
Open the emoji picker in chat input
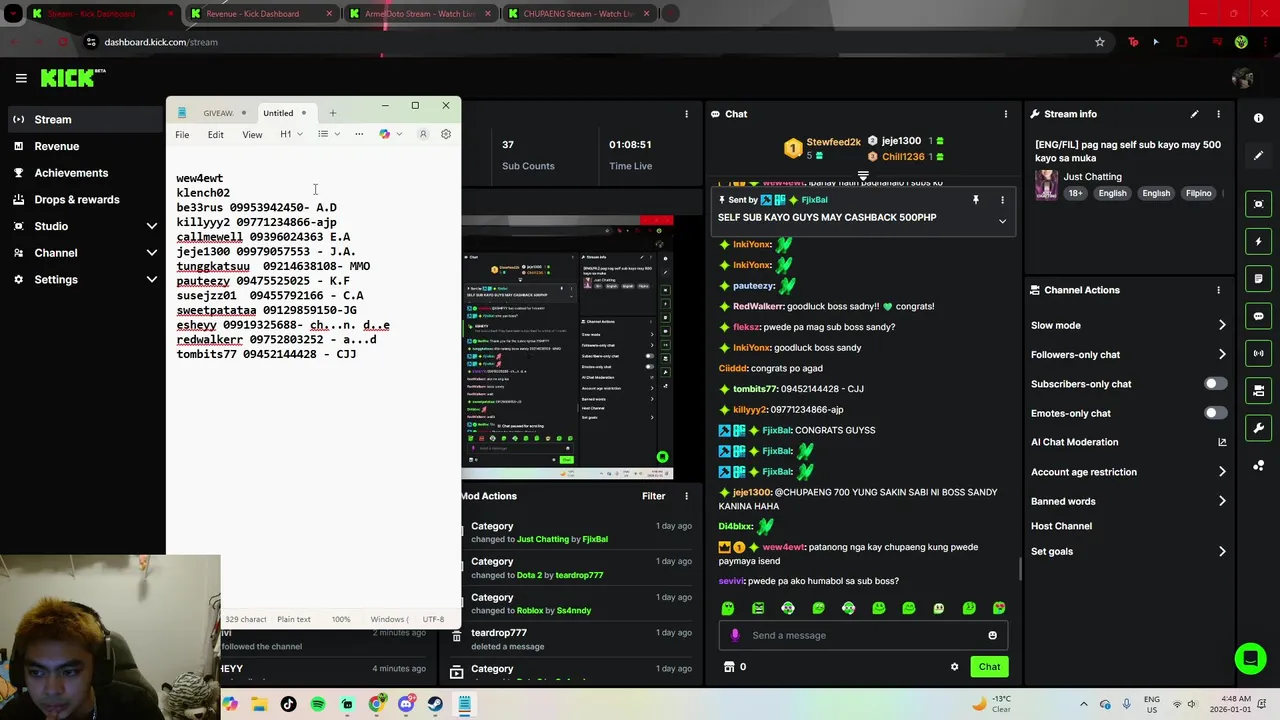[992, 635]
